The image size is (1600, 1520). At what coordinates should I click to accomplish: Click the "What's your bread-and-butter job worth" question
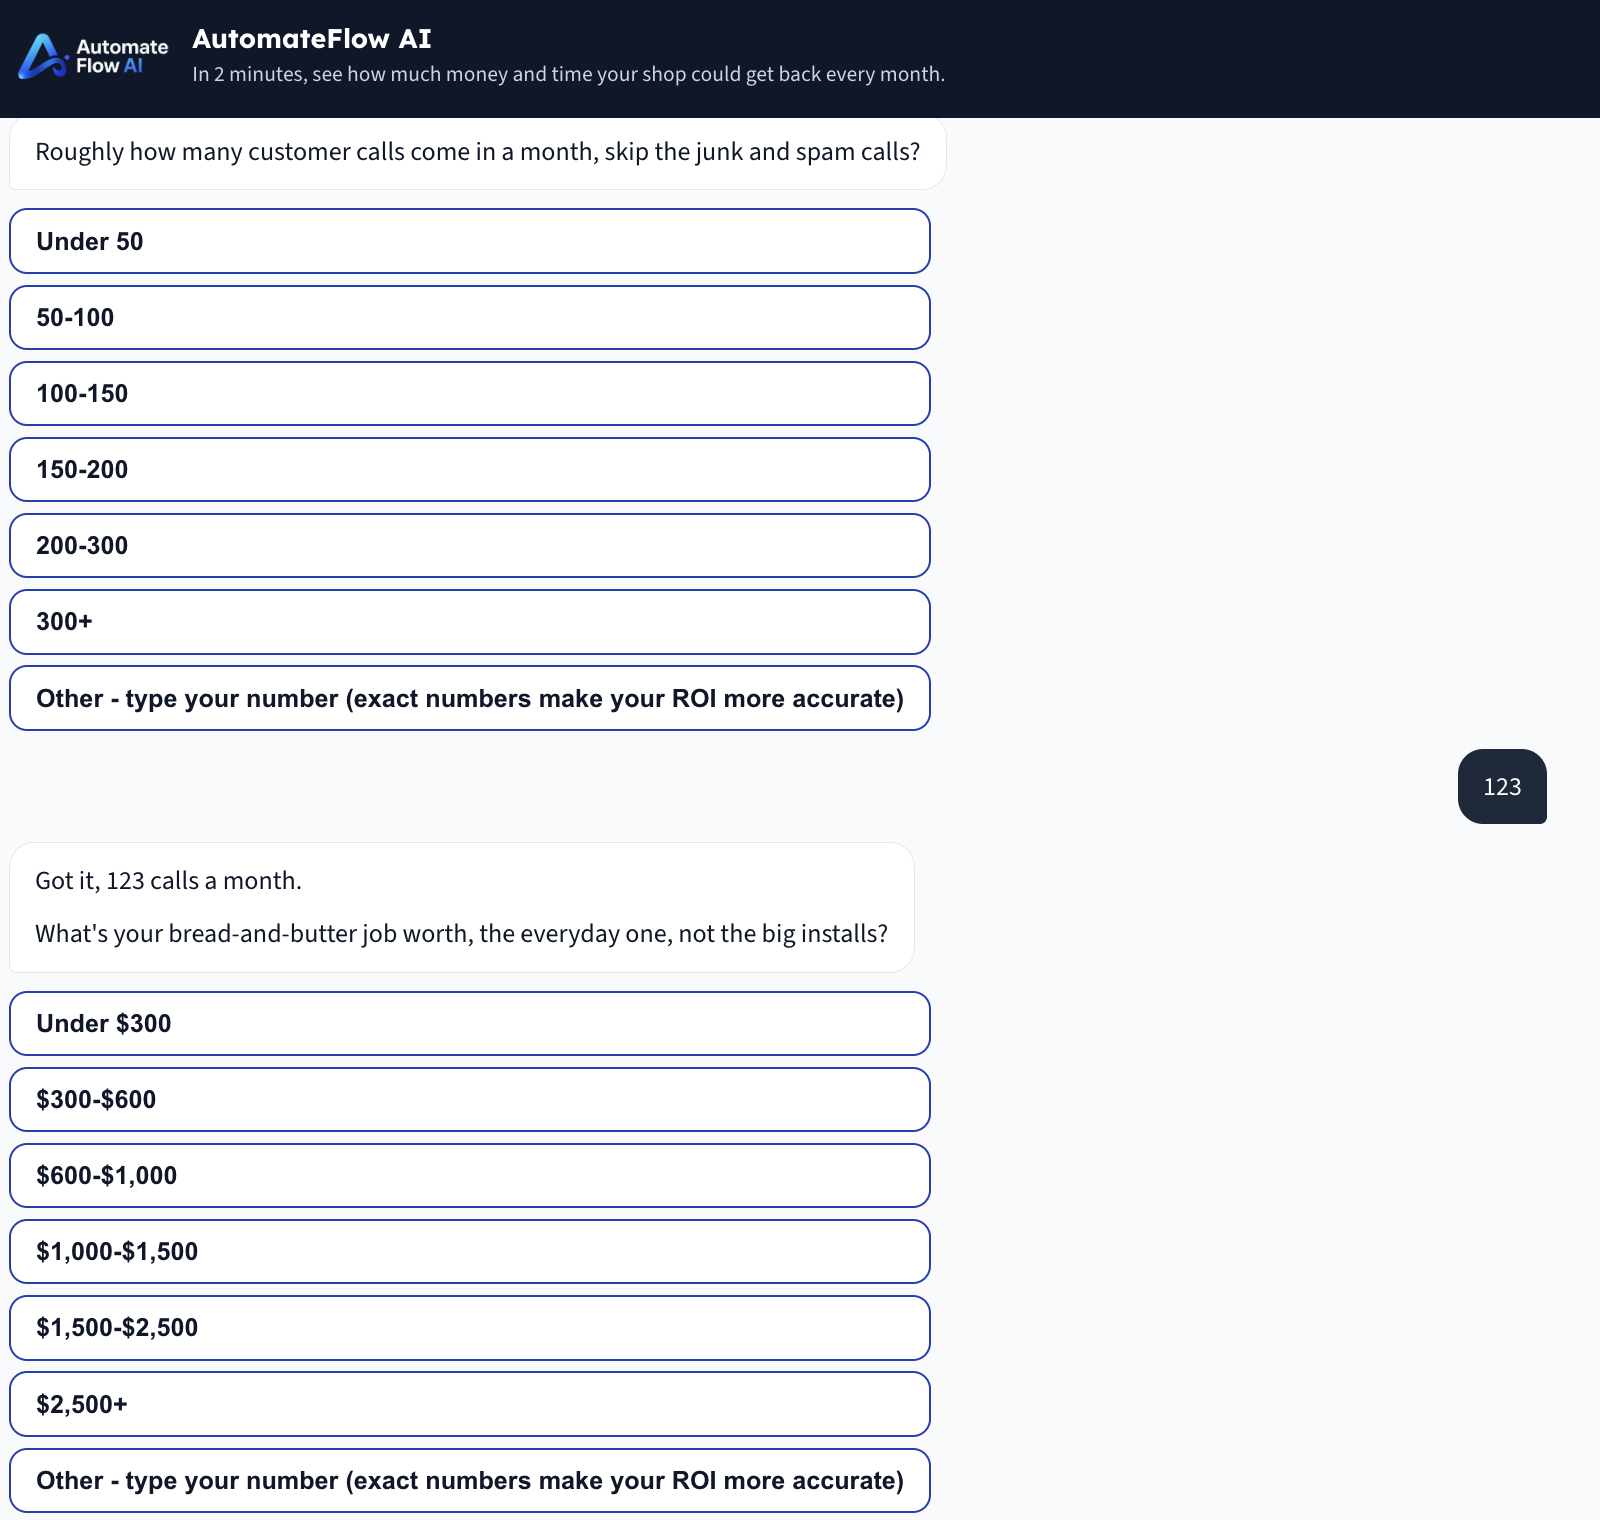[x=461, y=934]
